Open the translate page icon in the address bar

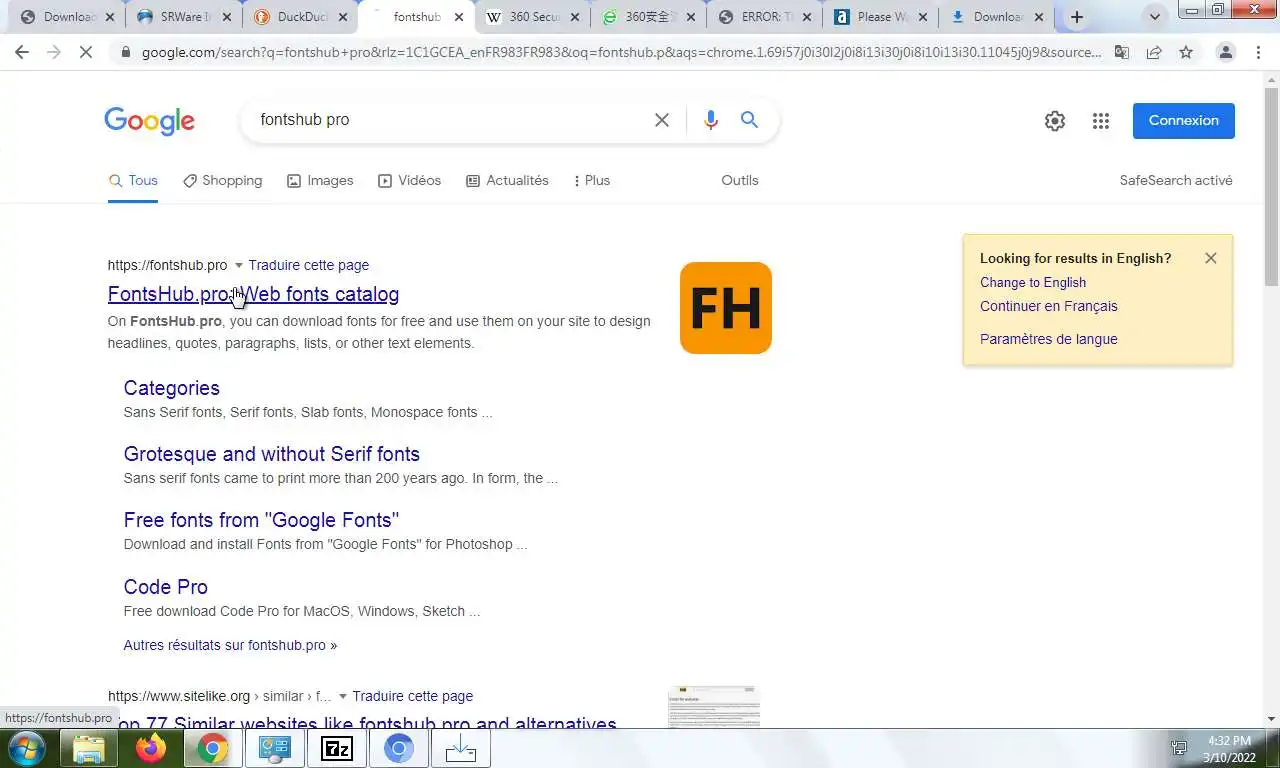(1122, 52)
